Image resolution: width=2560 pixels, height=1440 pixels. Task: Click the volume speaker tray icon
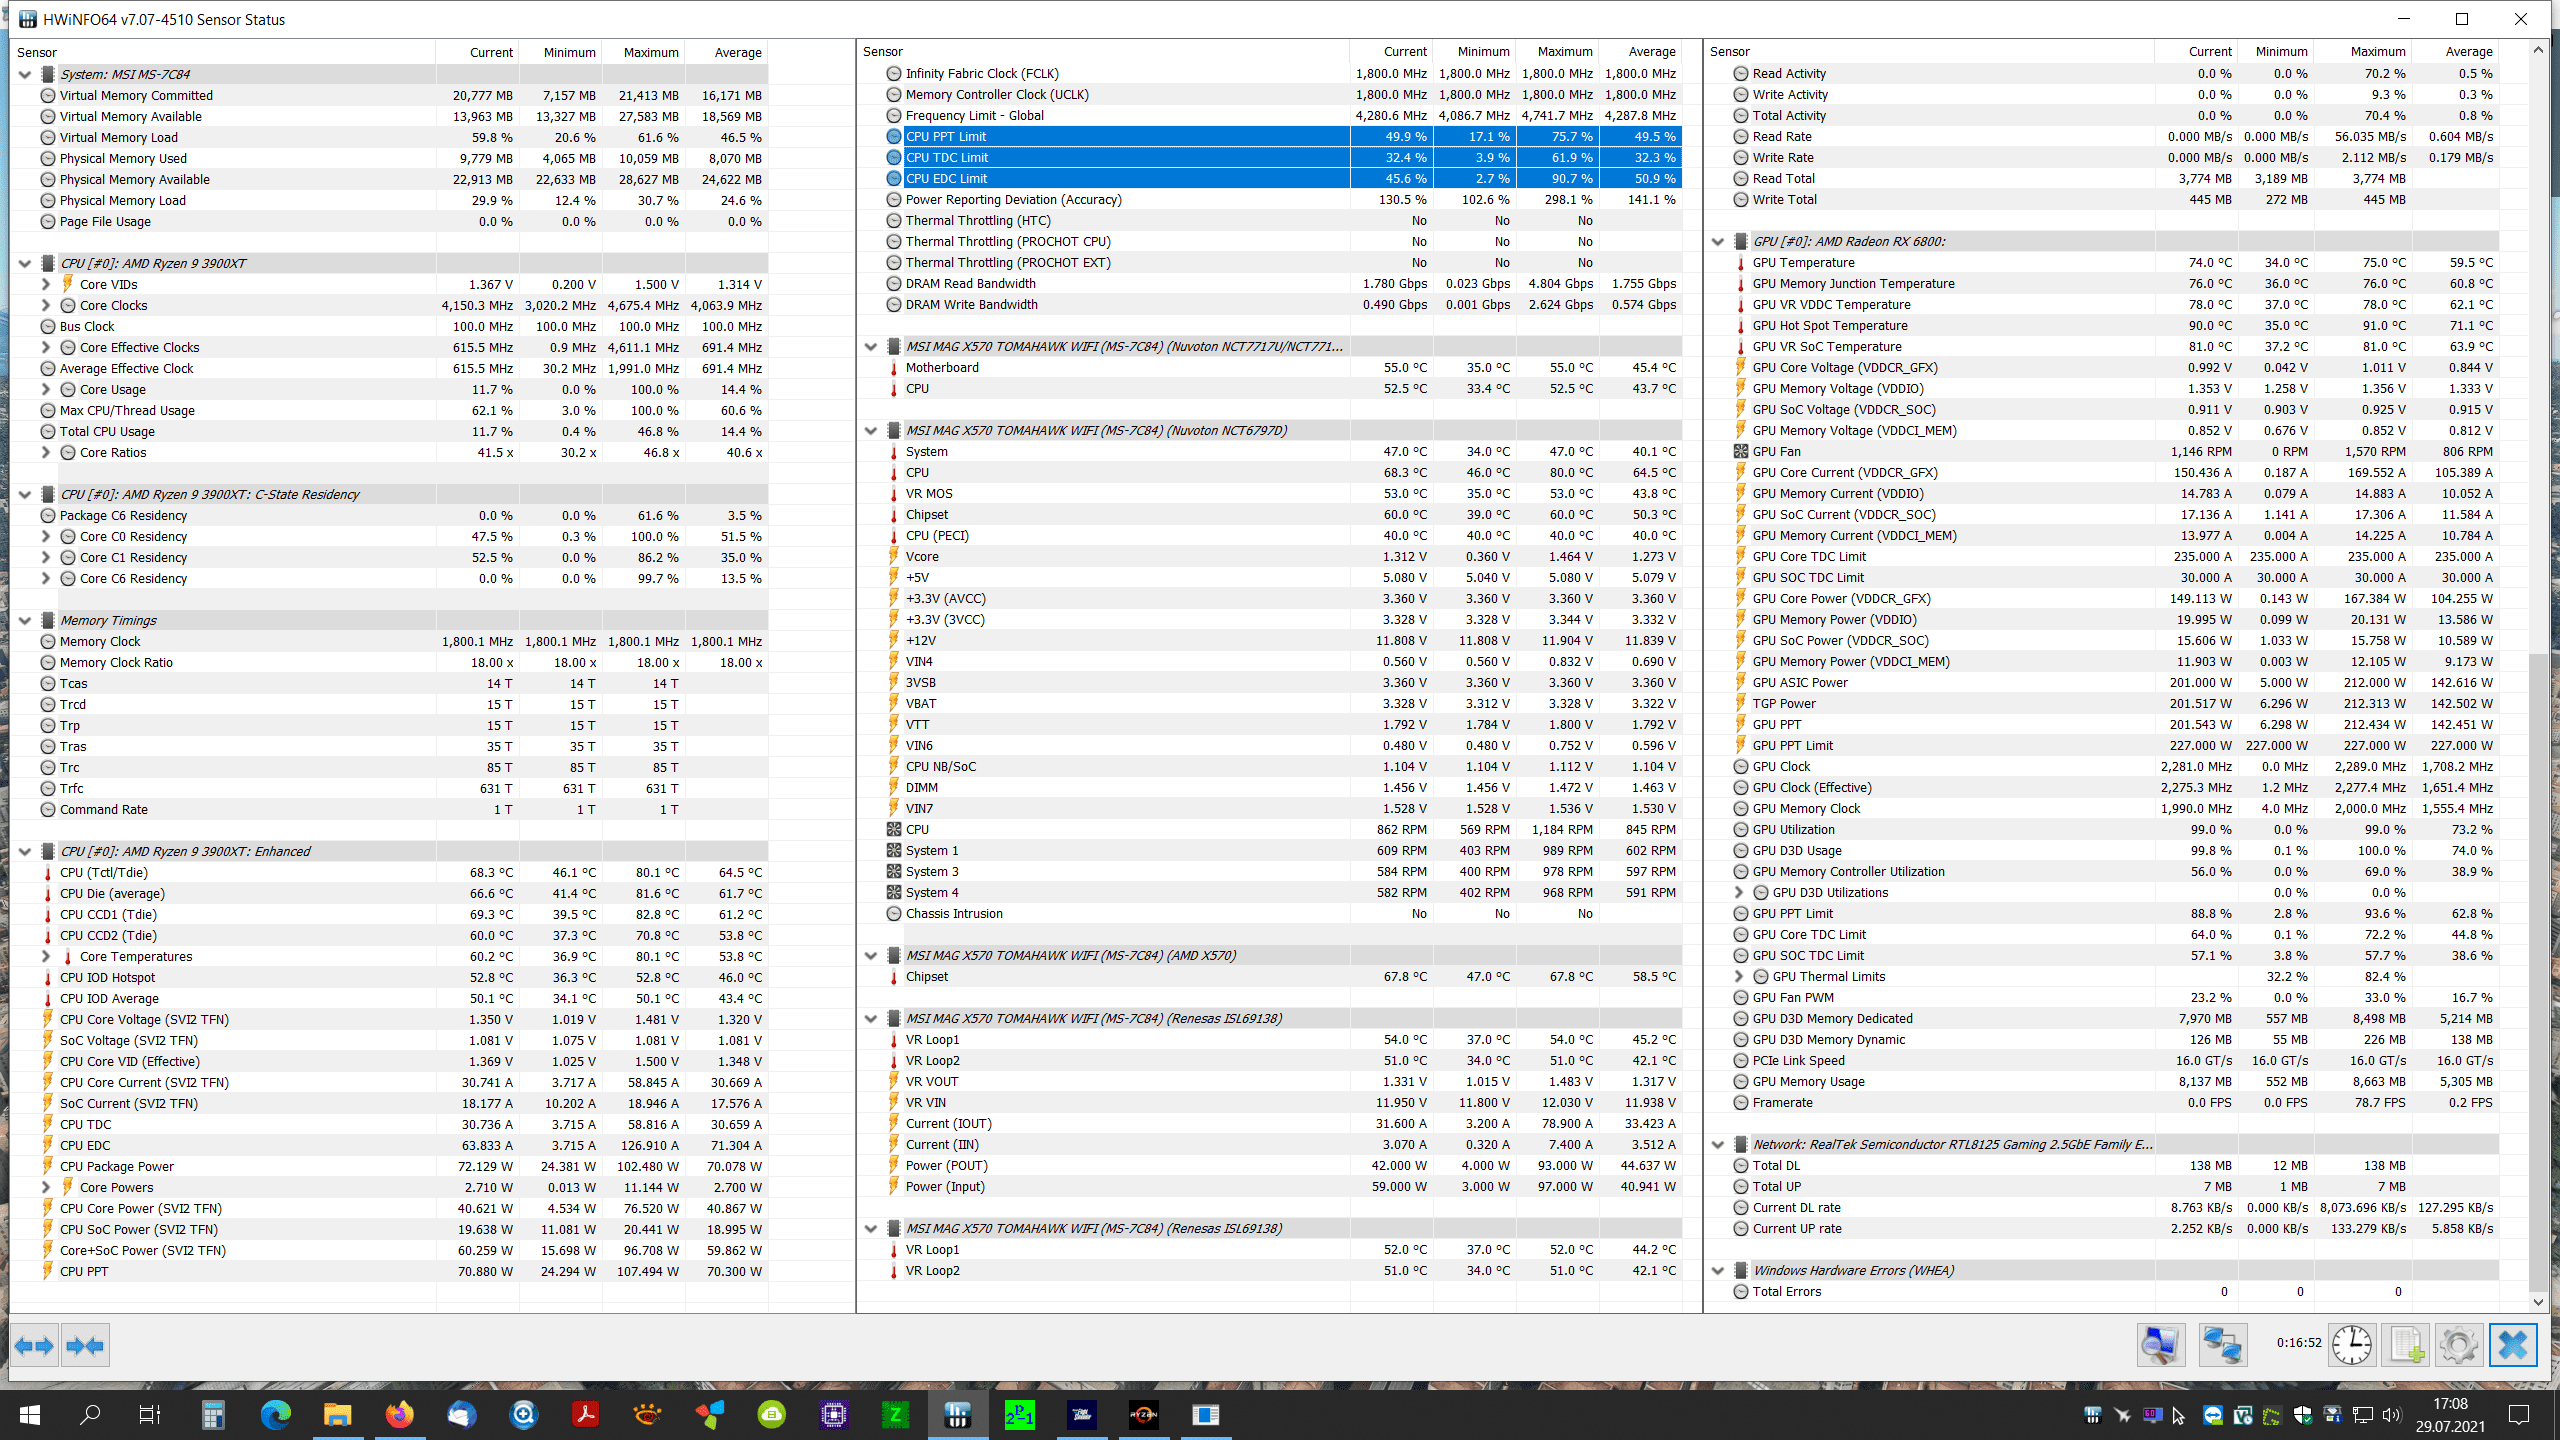[x=2392, y=1415]
